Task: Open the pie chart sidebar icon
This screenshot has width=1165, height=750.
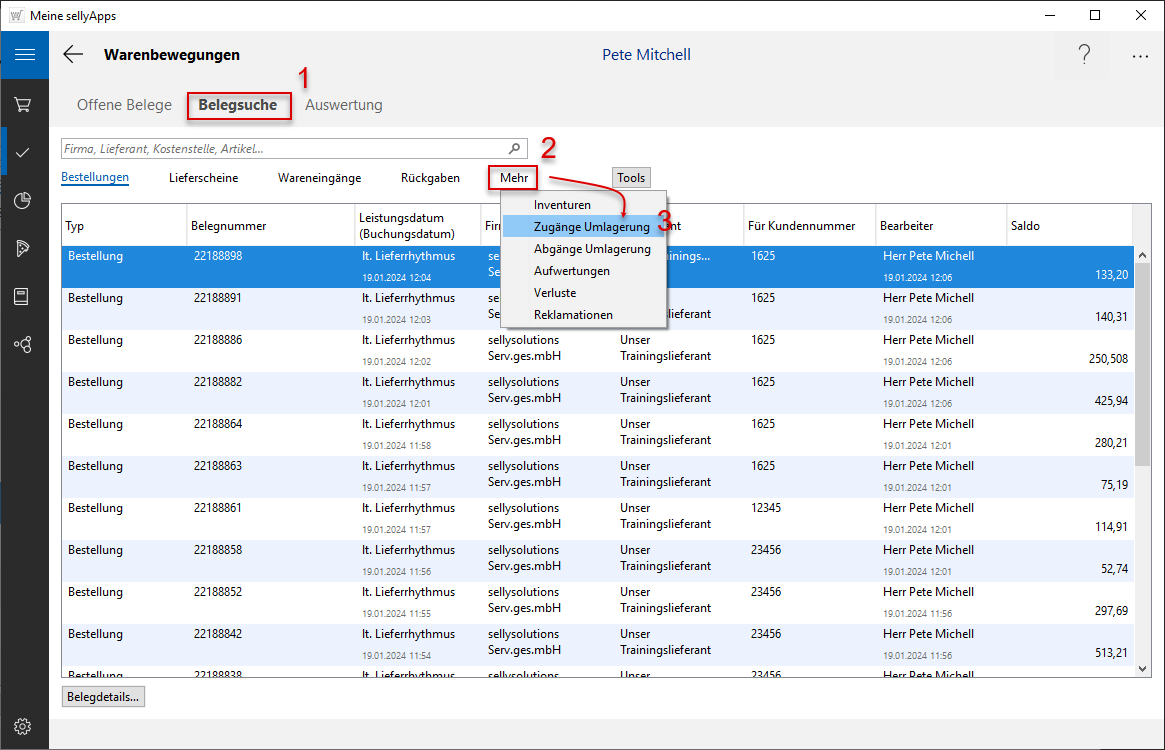Action: pos(23,200)
